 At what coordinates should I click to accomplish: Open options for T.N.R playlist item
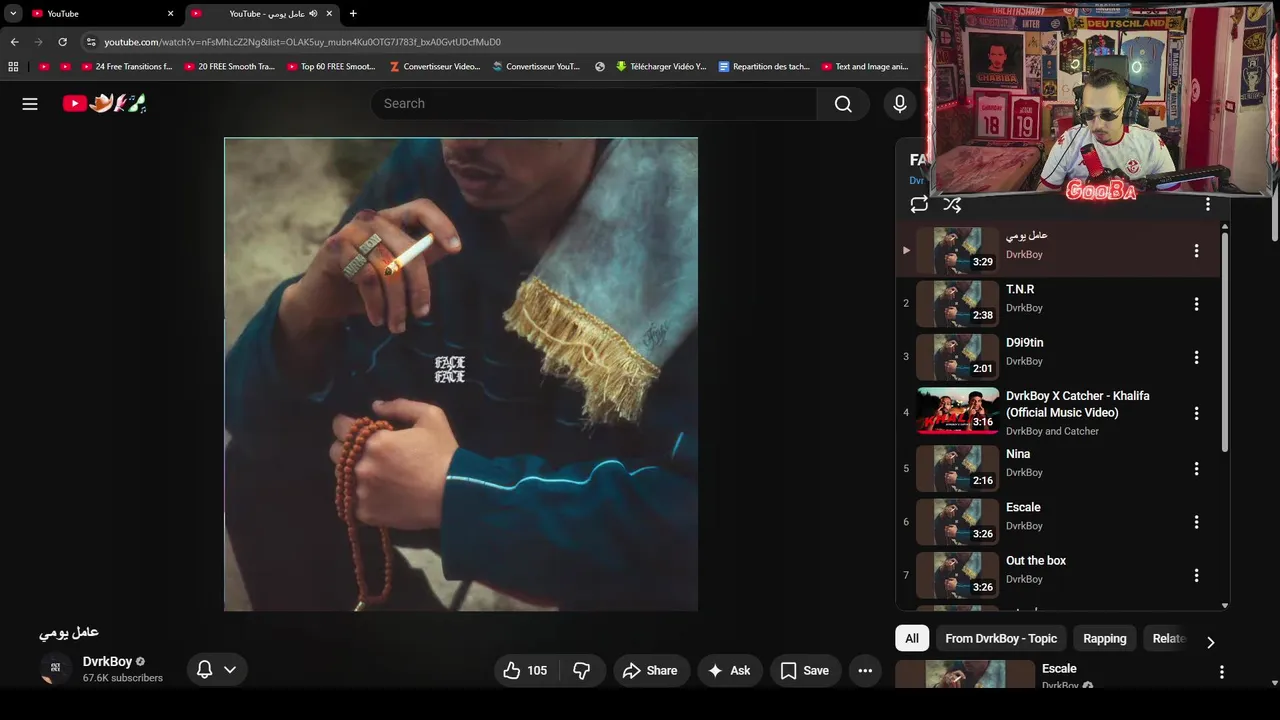1196,304
